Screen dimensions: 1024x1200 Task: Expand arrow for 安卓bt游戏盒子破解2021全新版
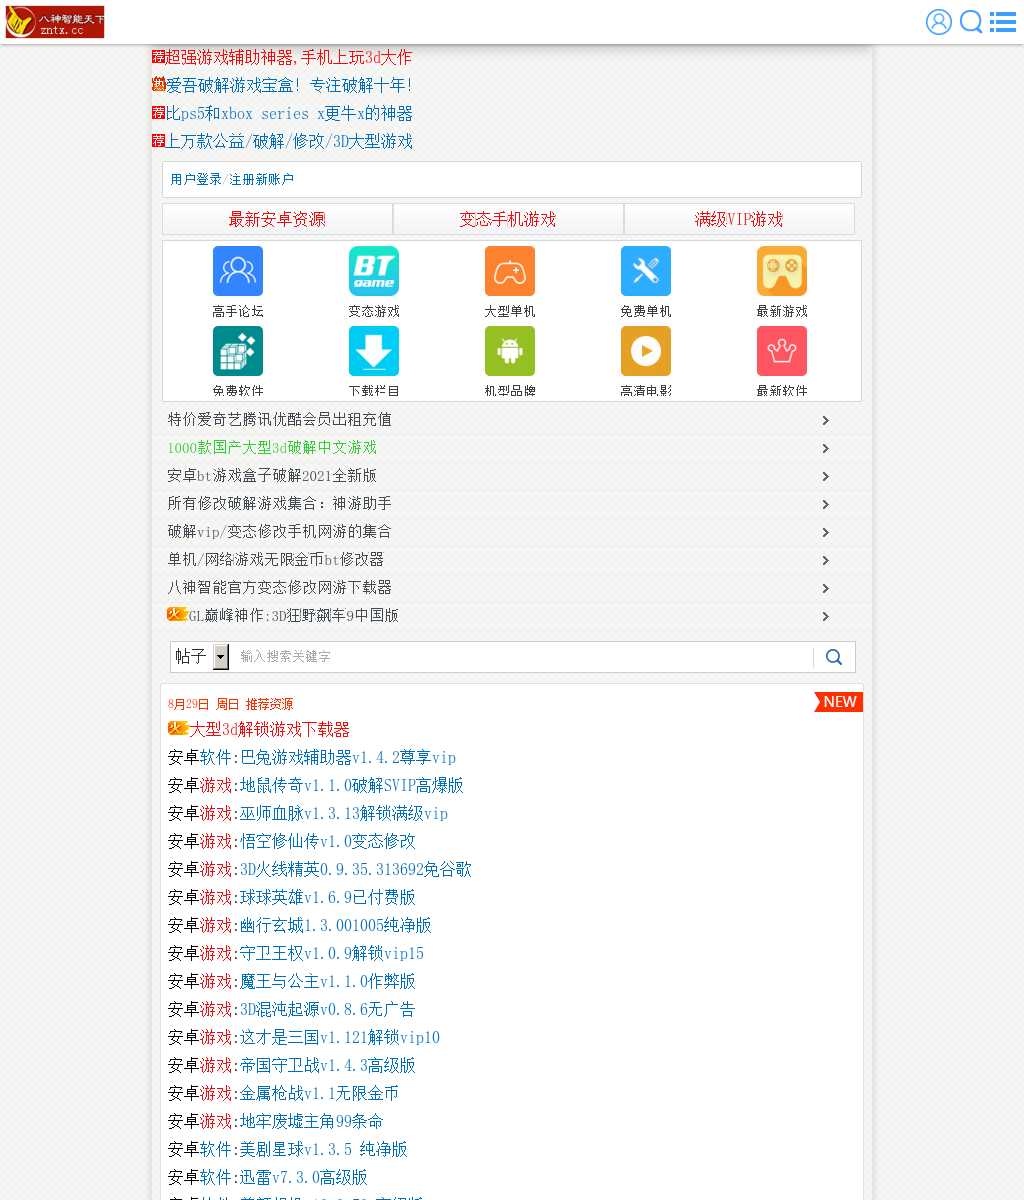point(826,476)
